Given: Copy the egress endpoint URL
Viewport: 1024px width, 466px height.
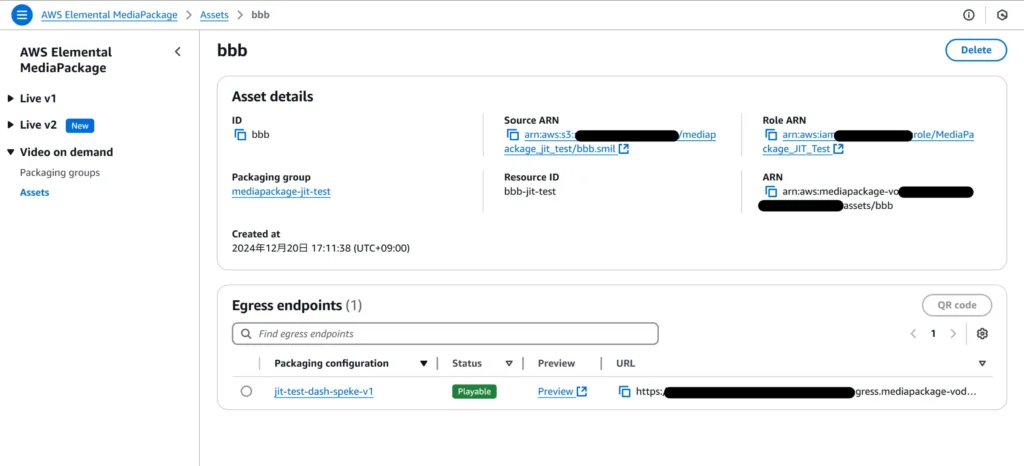Looking at the screenshot, I should coord(625,392).
